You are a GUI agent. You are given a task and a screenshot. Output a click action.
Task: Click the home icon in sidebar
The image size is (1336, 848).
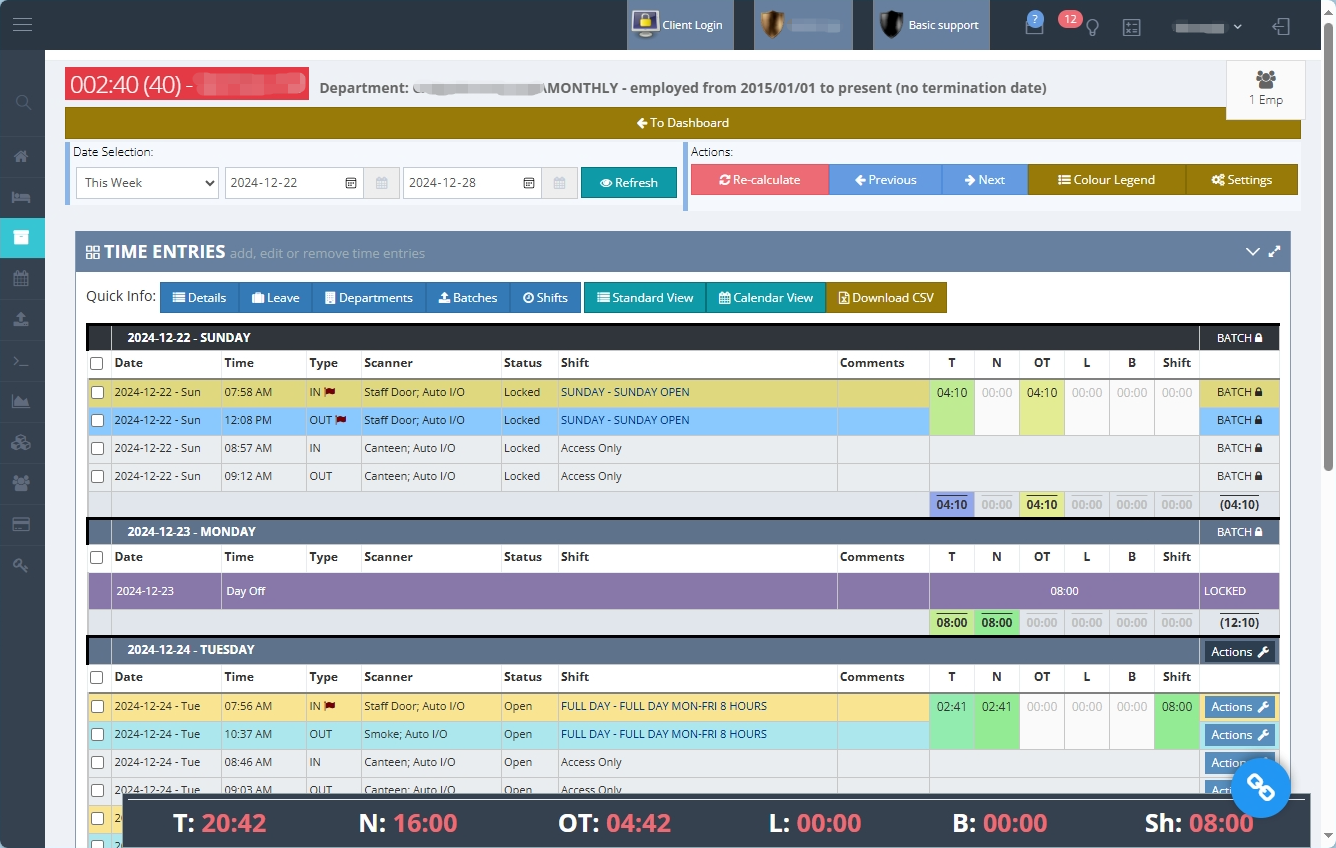[21, 157]
